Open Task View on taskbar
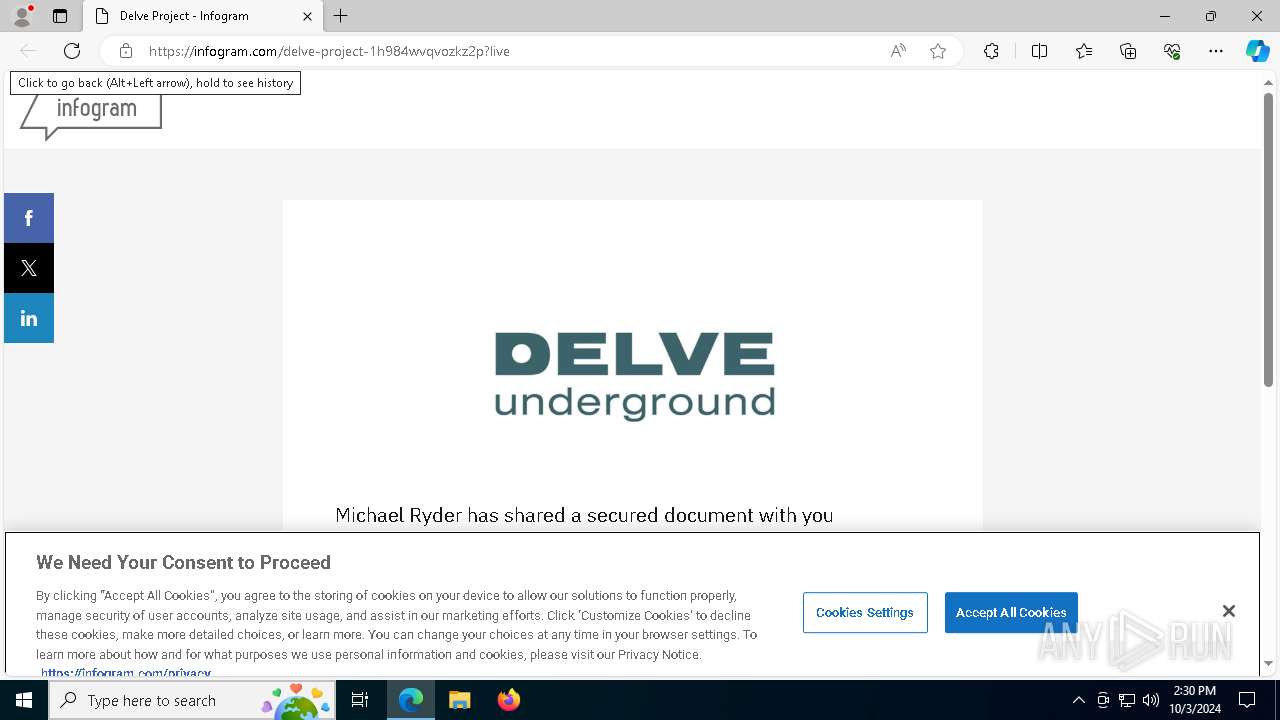The width and height of the screenshot is (1280, 720). (x=360, y=700)
